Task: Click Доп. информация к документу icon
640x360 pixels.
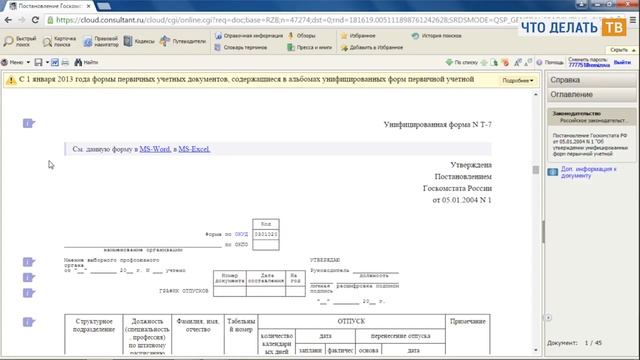Action: 553,172
